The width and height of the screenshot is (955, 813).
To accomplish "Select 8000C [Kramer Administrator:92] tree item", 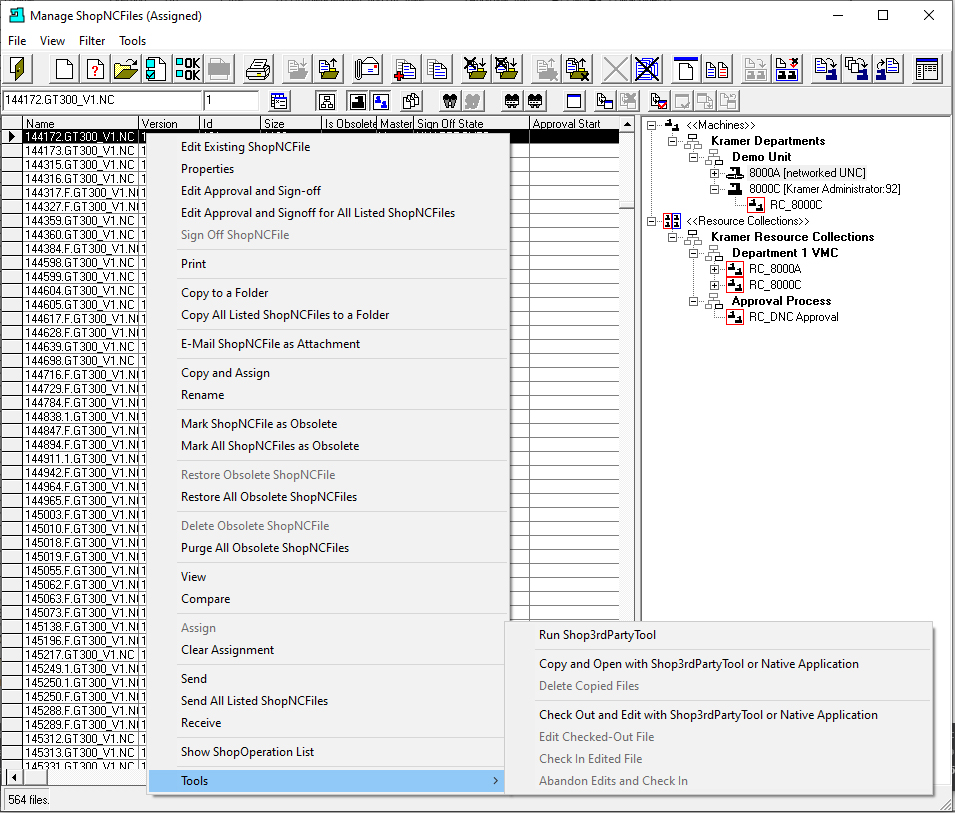I will (x=825, y=189).
